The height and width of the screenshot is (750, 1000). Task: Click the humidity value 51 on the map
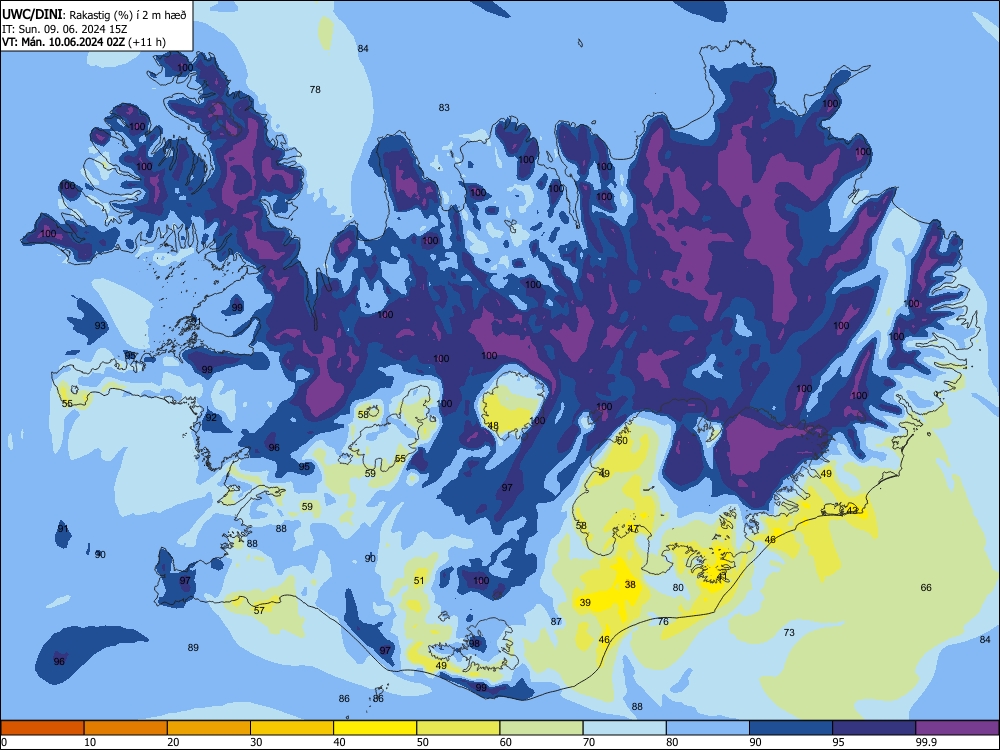pyautogui.click(x=418, y=581)
